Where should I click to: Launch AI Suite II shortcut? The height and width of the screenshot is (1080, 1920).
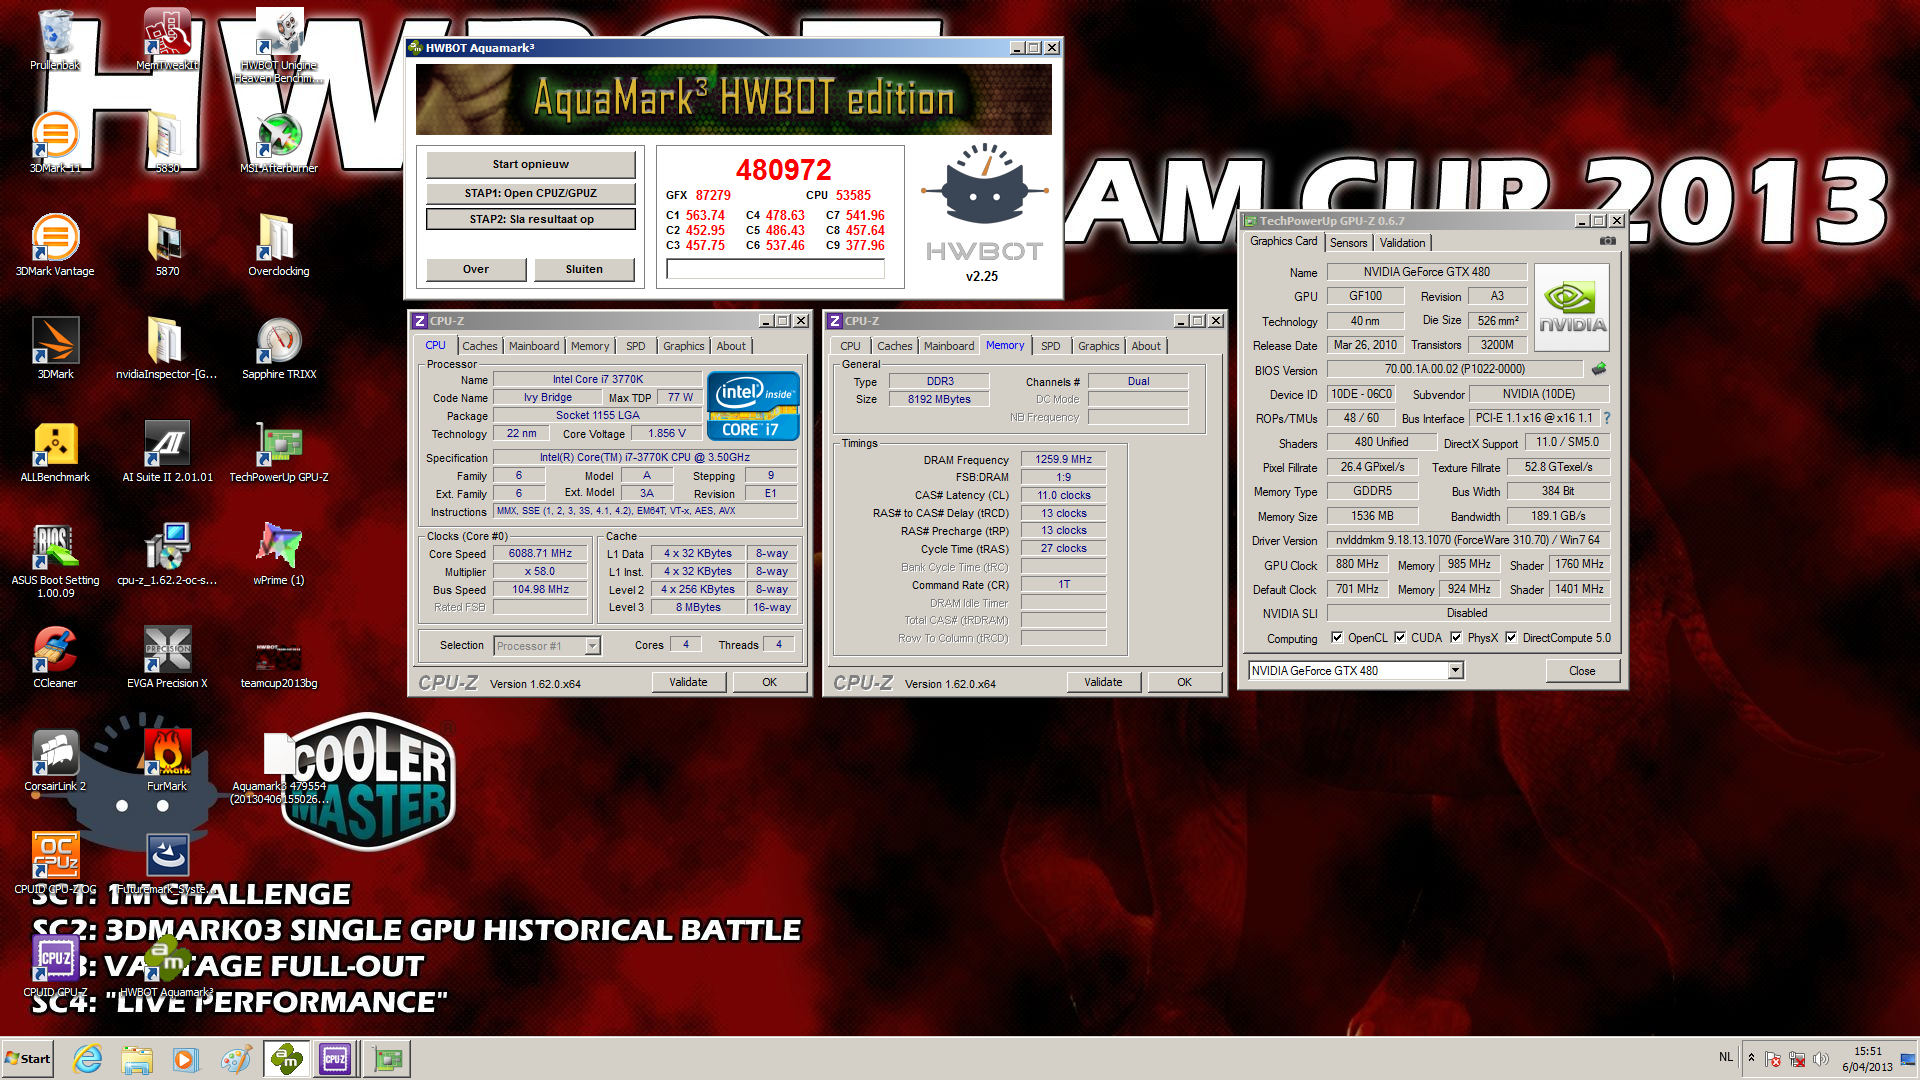[167, 451]
